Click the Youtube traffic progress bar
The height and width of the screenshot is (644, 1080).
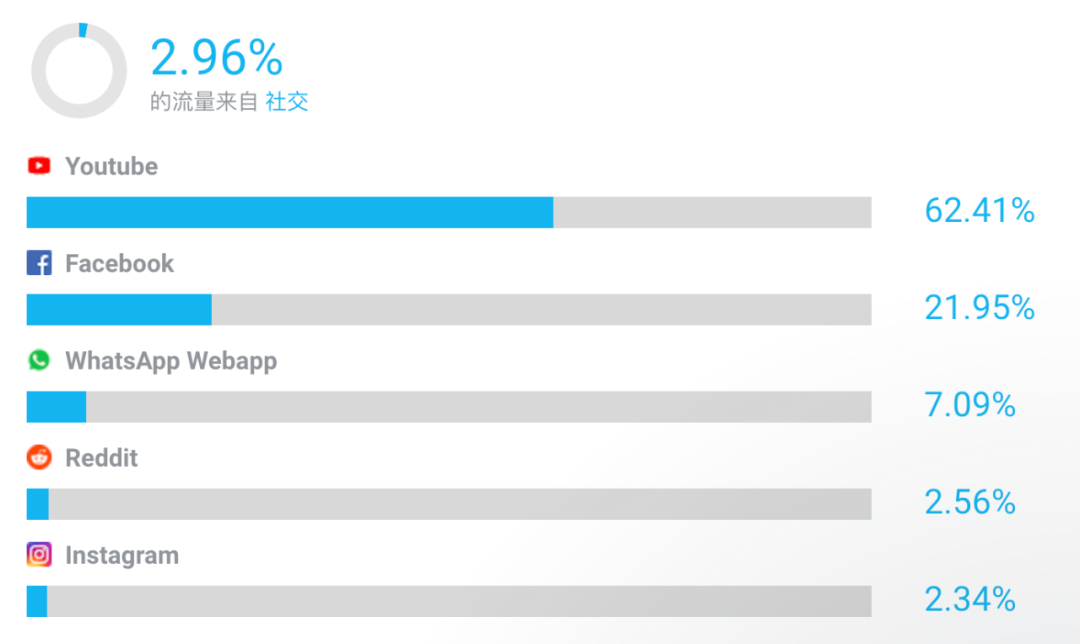pyautogui.click(x=449, y=212)
